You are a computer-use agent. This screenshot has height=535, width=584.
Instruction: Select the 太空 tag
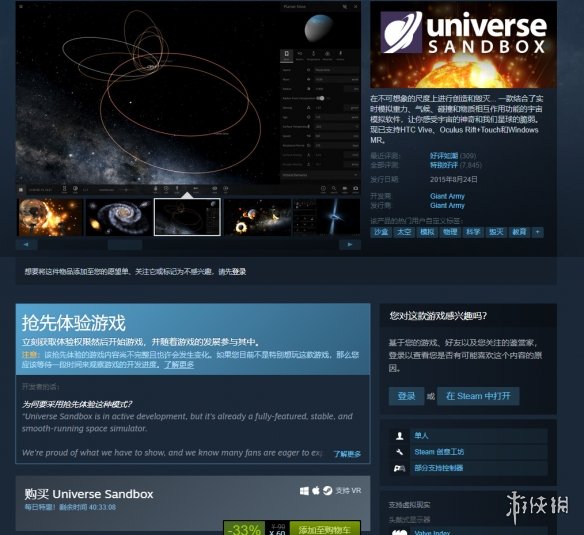pyautogui.click(x=404, y=232)
